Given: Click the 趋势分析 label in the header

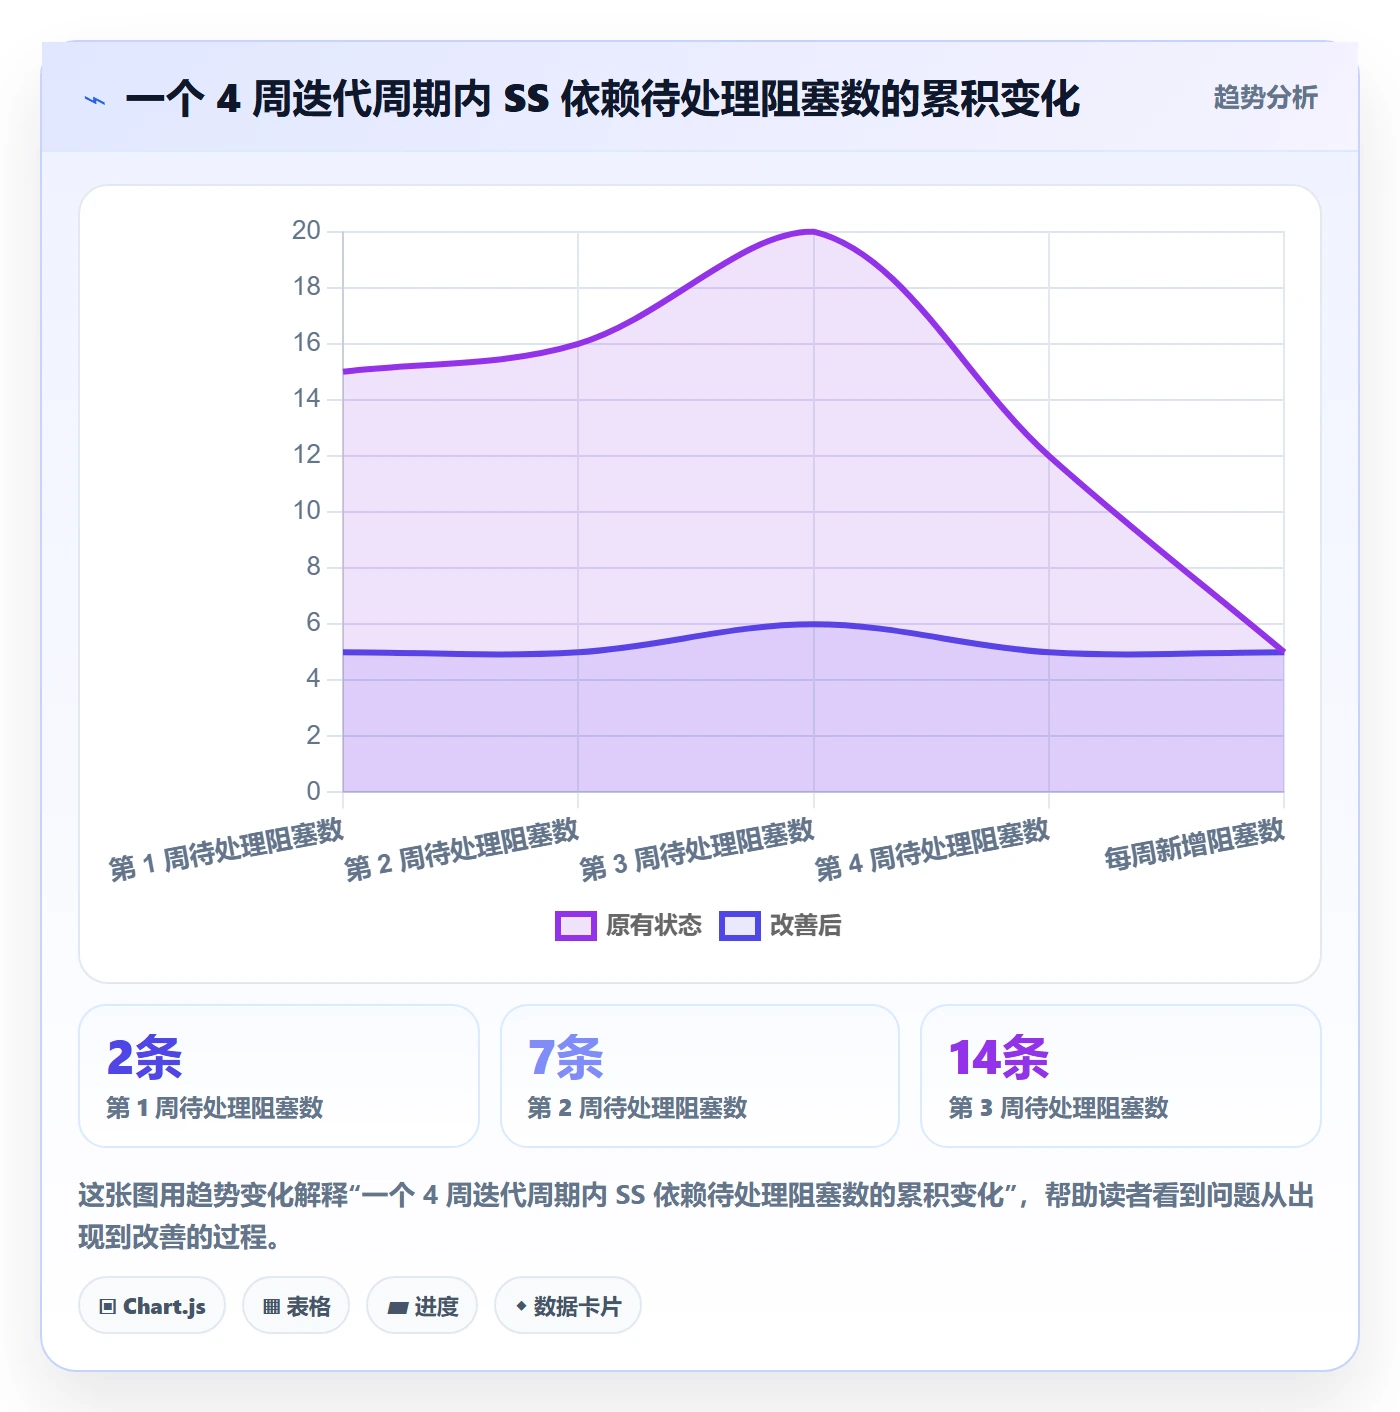Looking at the screenshot, I should (x=1265, y=98).
